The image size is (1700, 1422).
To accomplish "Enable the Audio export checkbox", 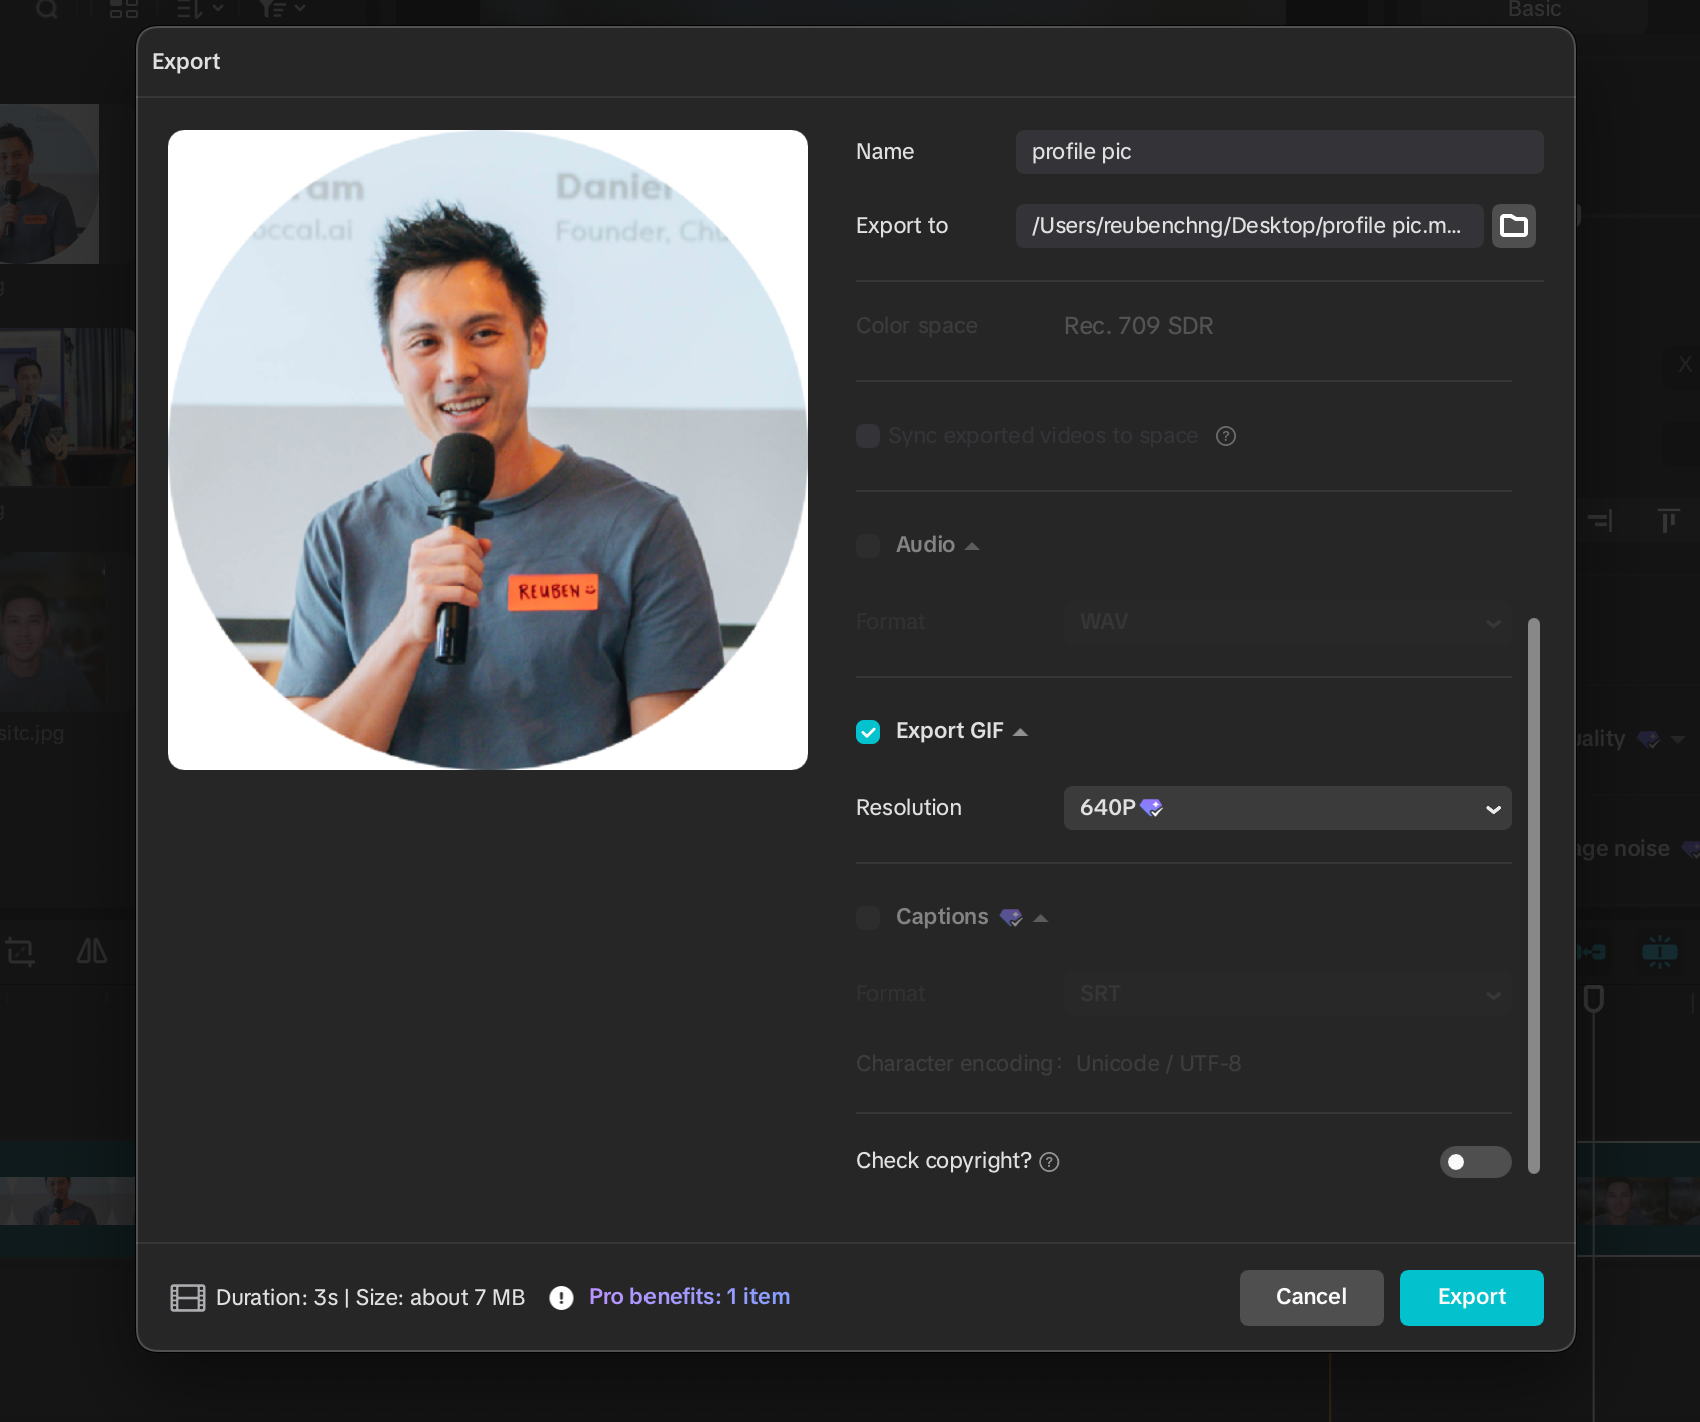I will coord(868,545).
